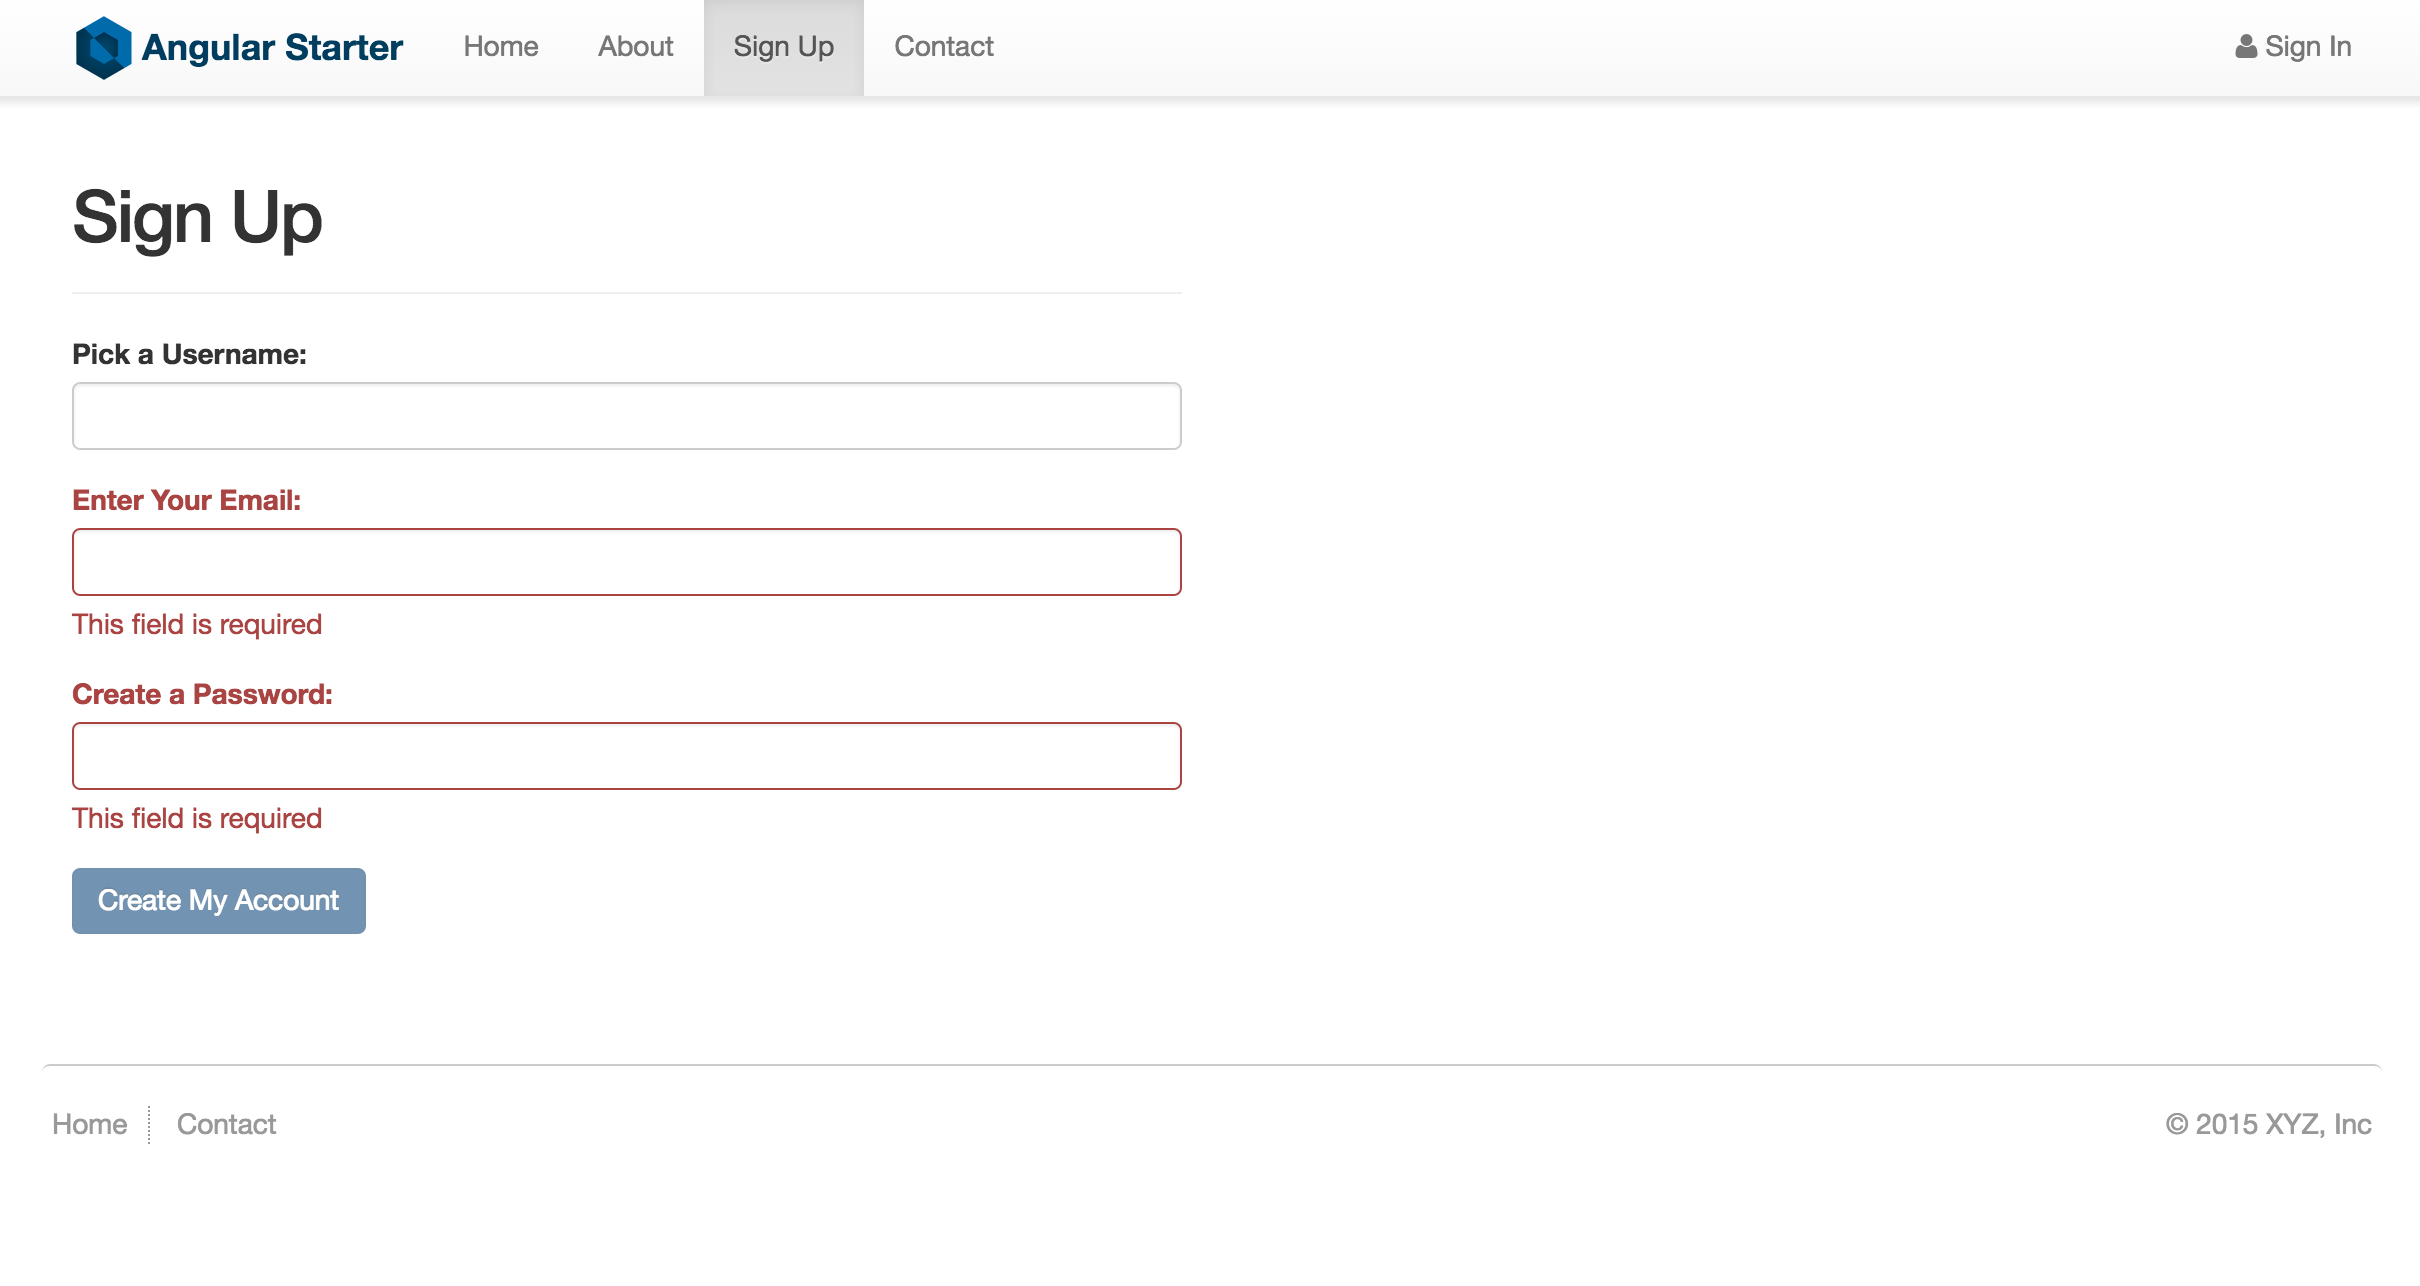
Task: Click inside the Enter Your Email field
Action: click(626, 562)
